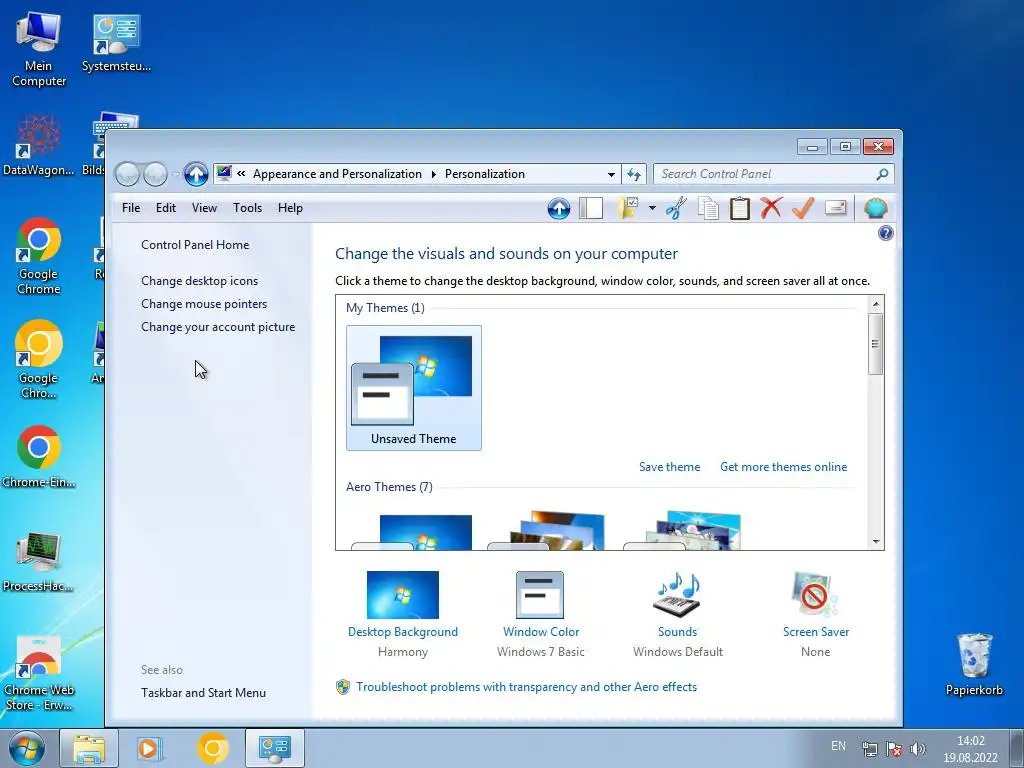
Task: Click the Save theme link
Action: coord(669,467)
